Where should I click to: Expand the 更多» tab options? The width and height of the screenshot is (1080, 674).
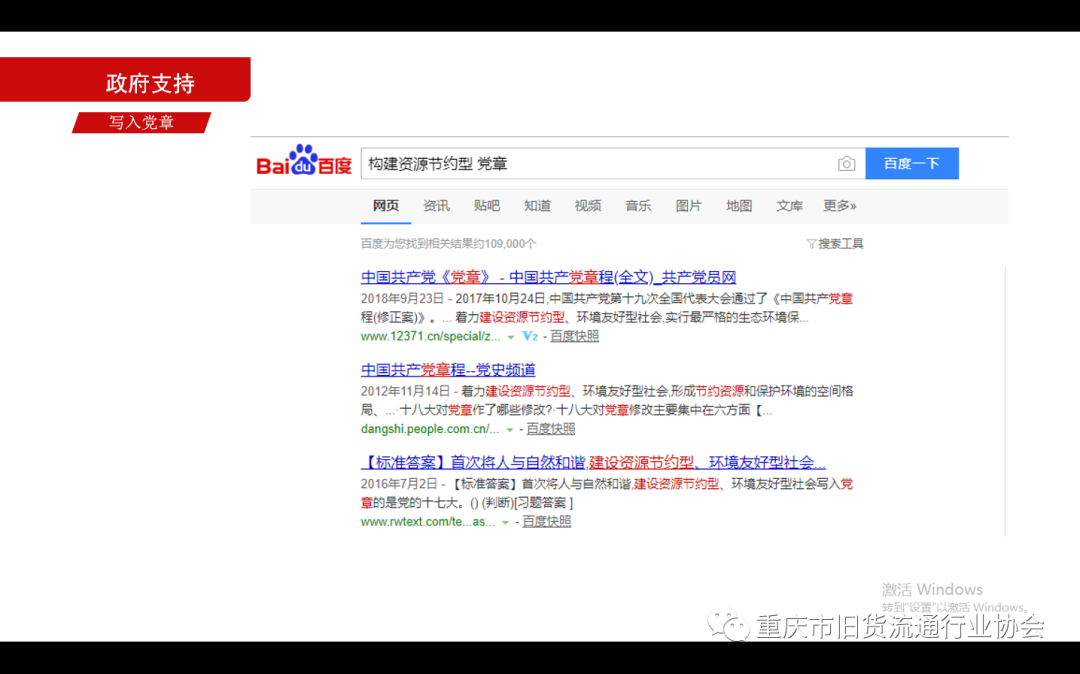pos(840,206)
